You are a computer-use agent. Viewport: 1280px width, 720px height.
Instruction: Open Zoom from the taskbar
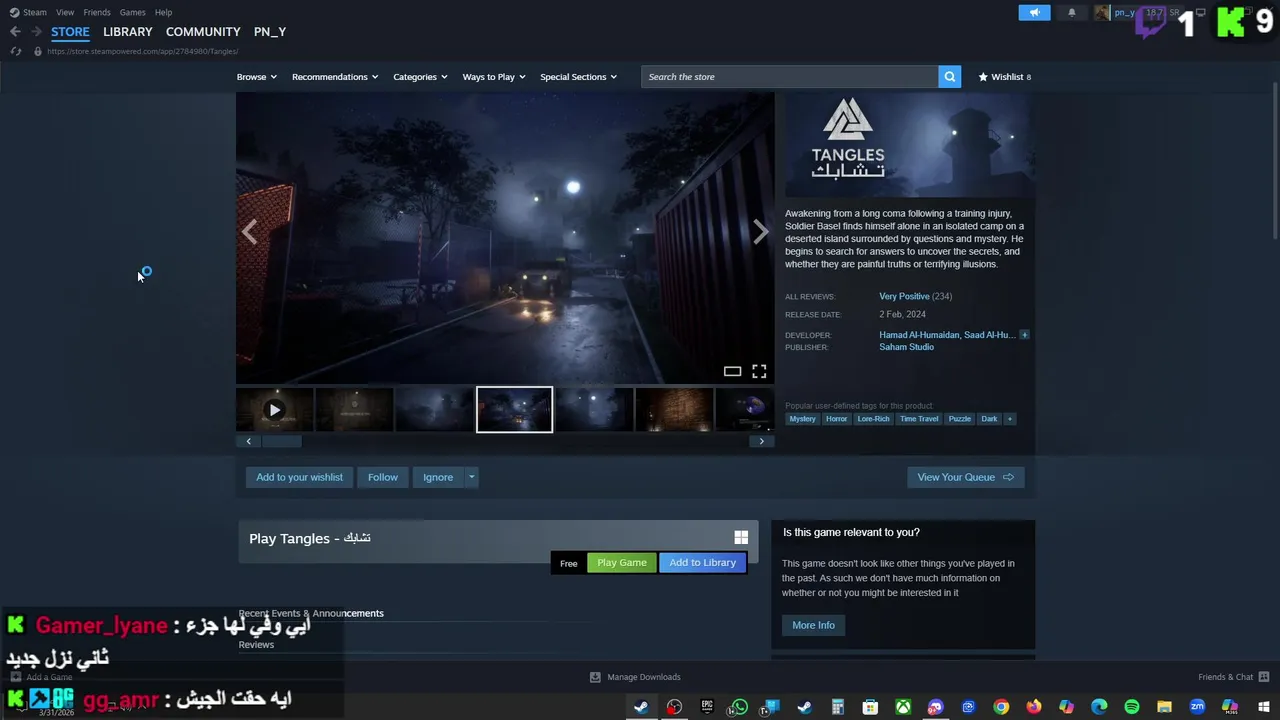tap(1197, 707)
